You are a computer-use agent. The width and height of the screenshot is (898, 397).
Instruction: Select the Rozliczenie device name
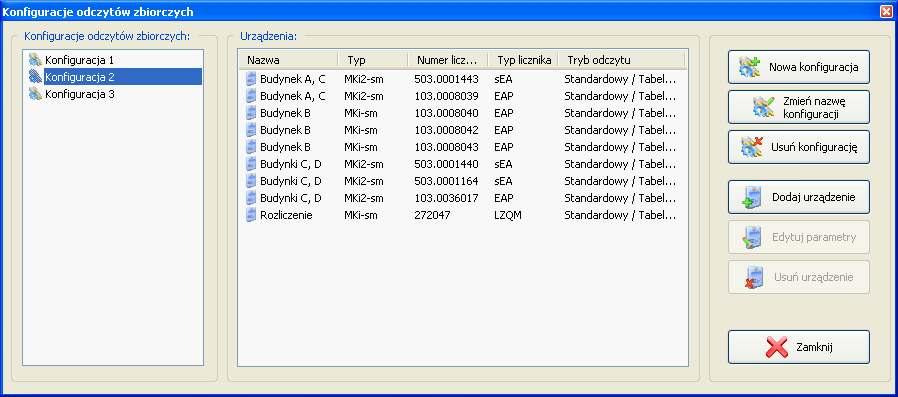point(286,215)
